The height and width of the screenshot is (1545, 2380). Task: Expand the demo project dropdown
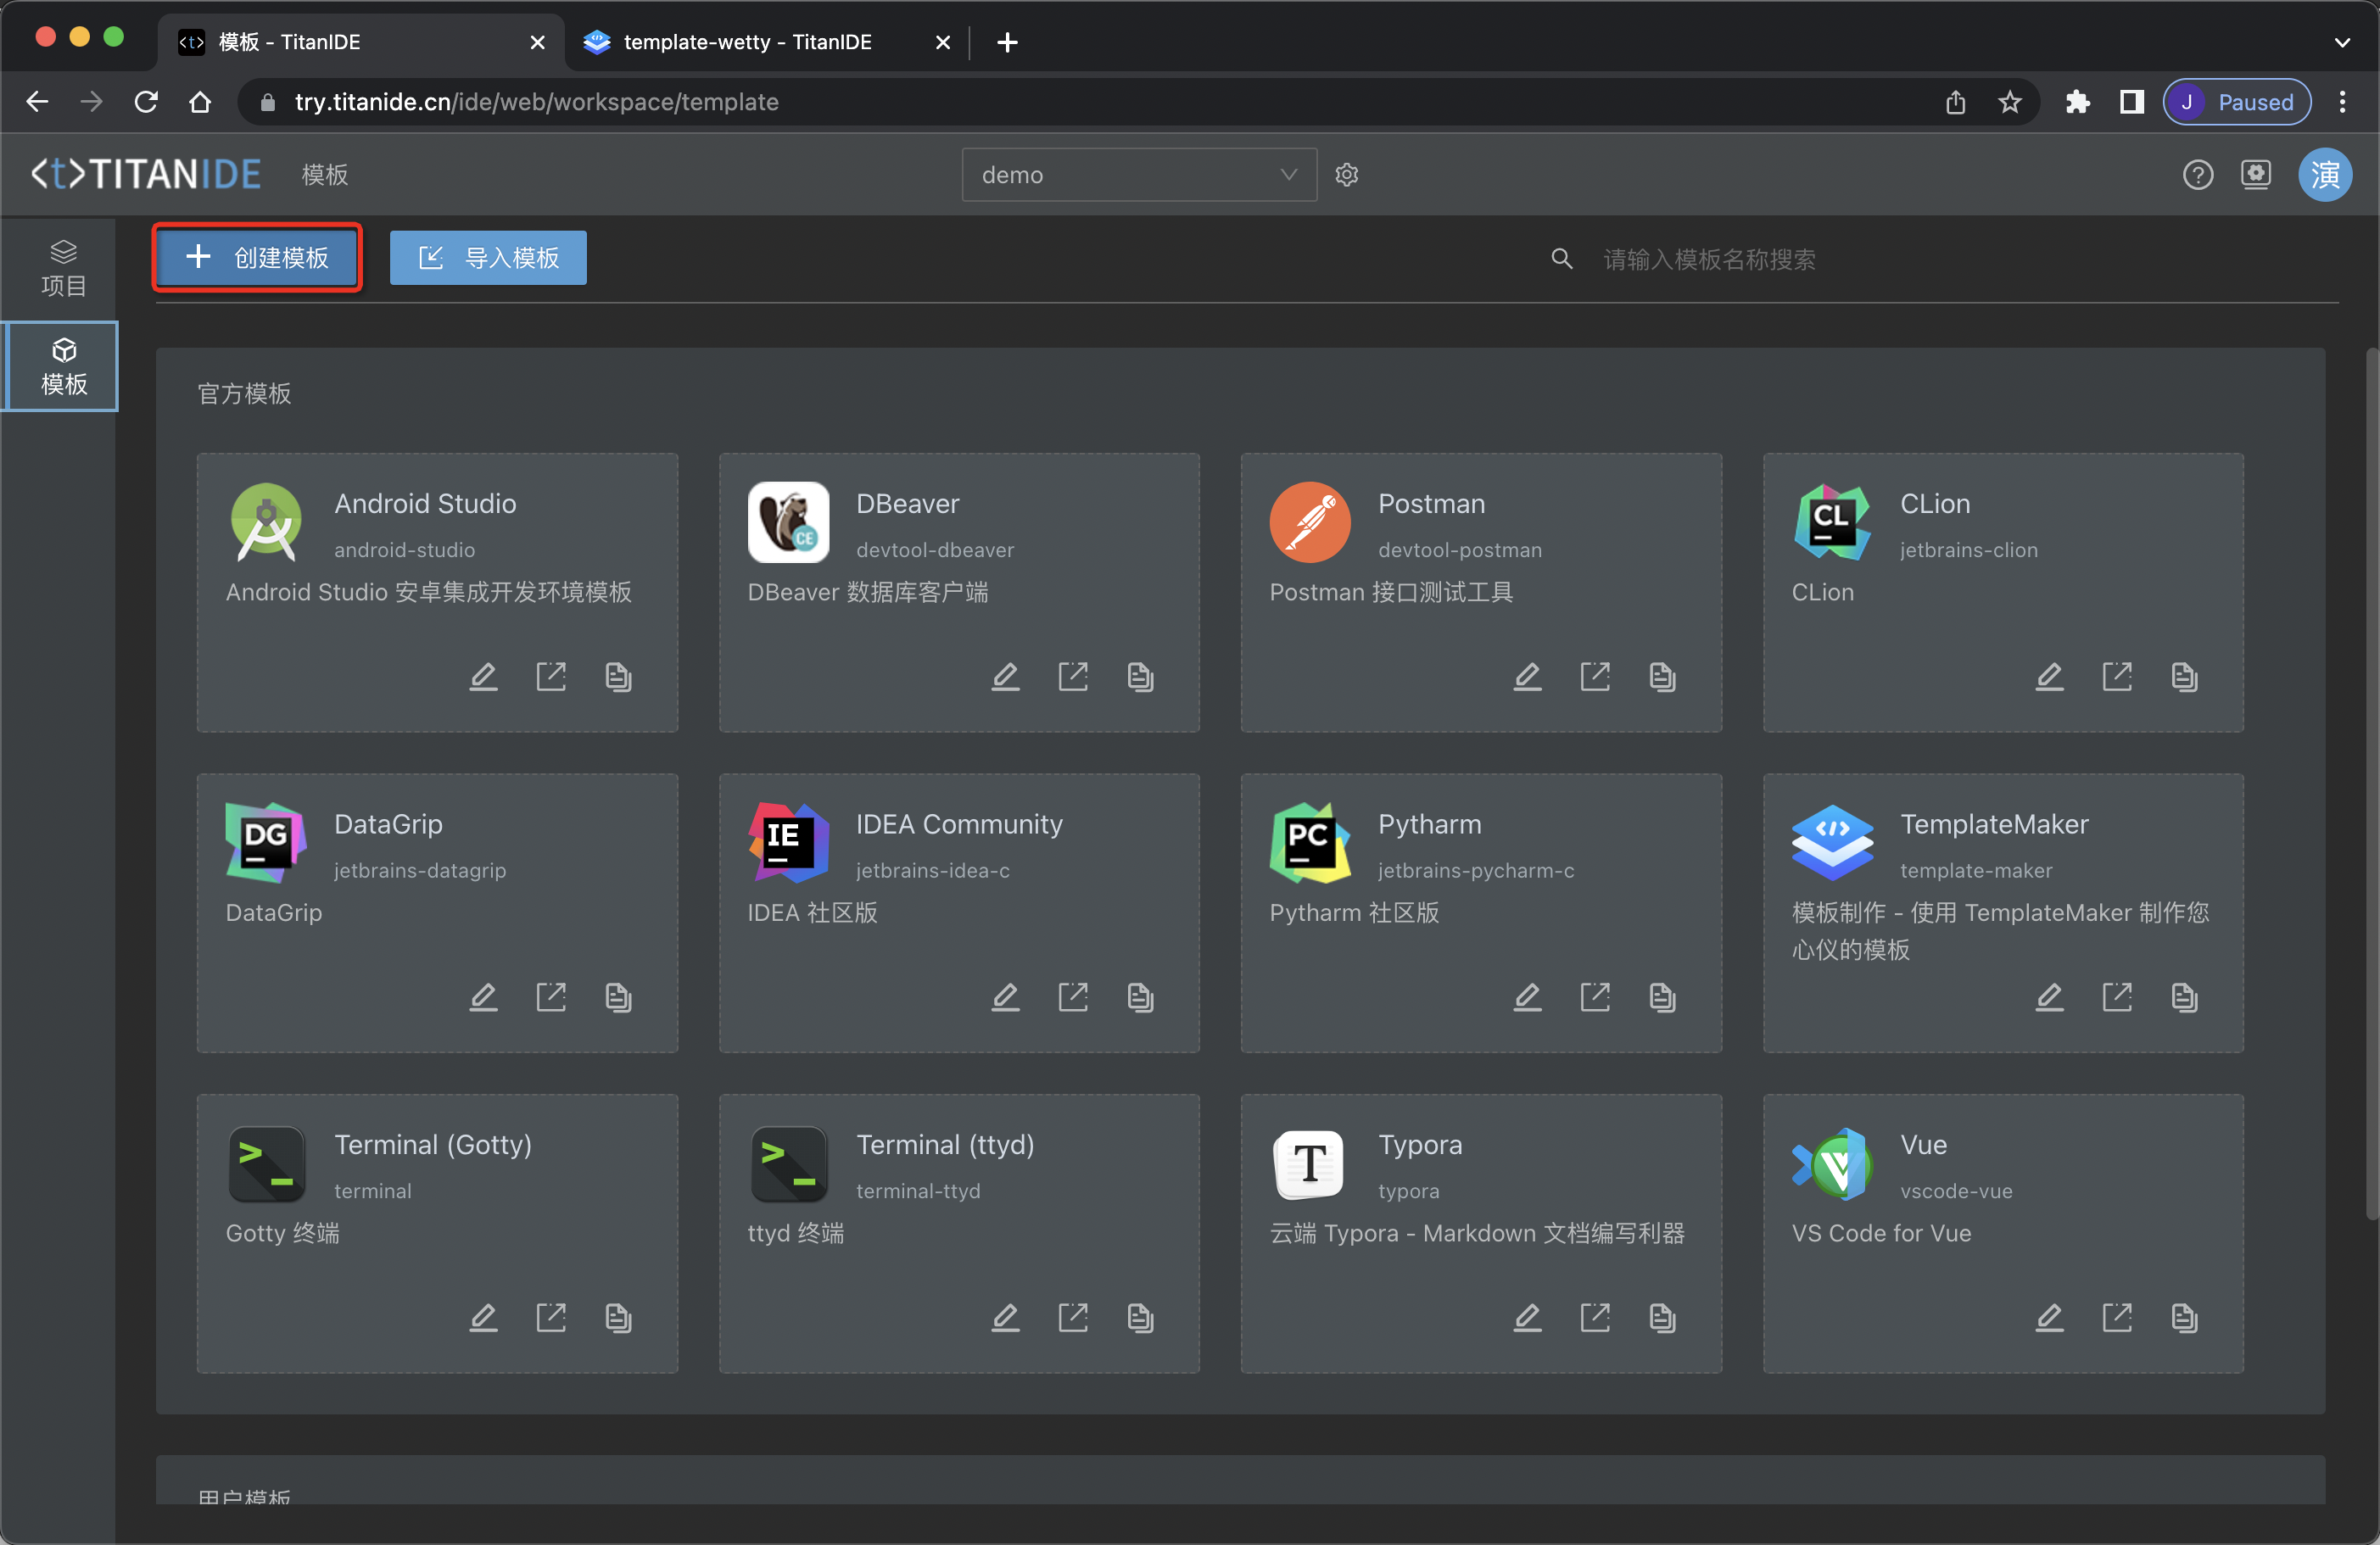coord(1138,175)
